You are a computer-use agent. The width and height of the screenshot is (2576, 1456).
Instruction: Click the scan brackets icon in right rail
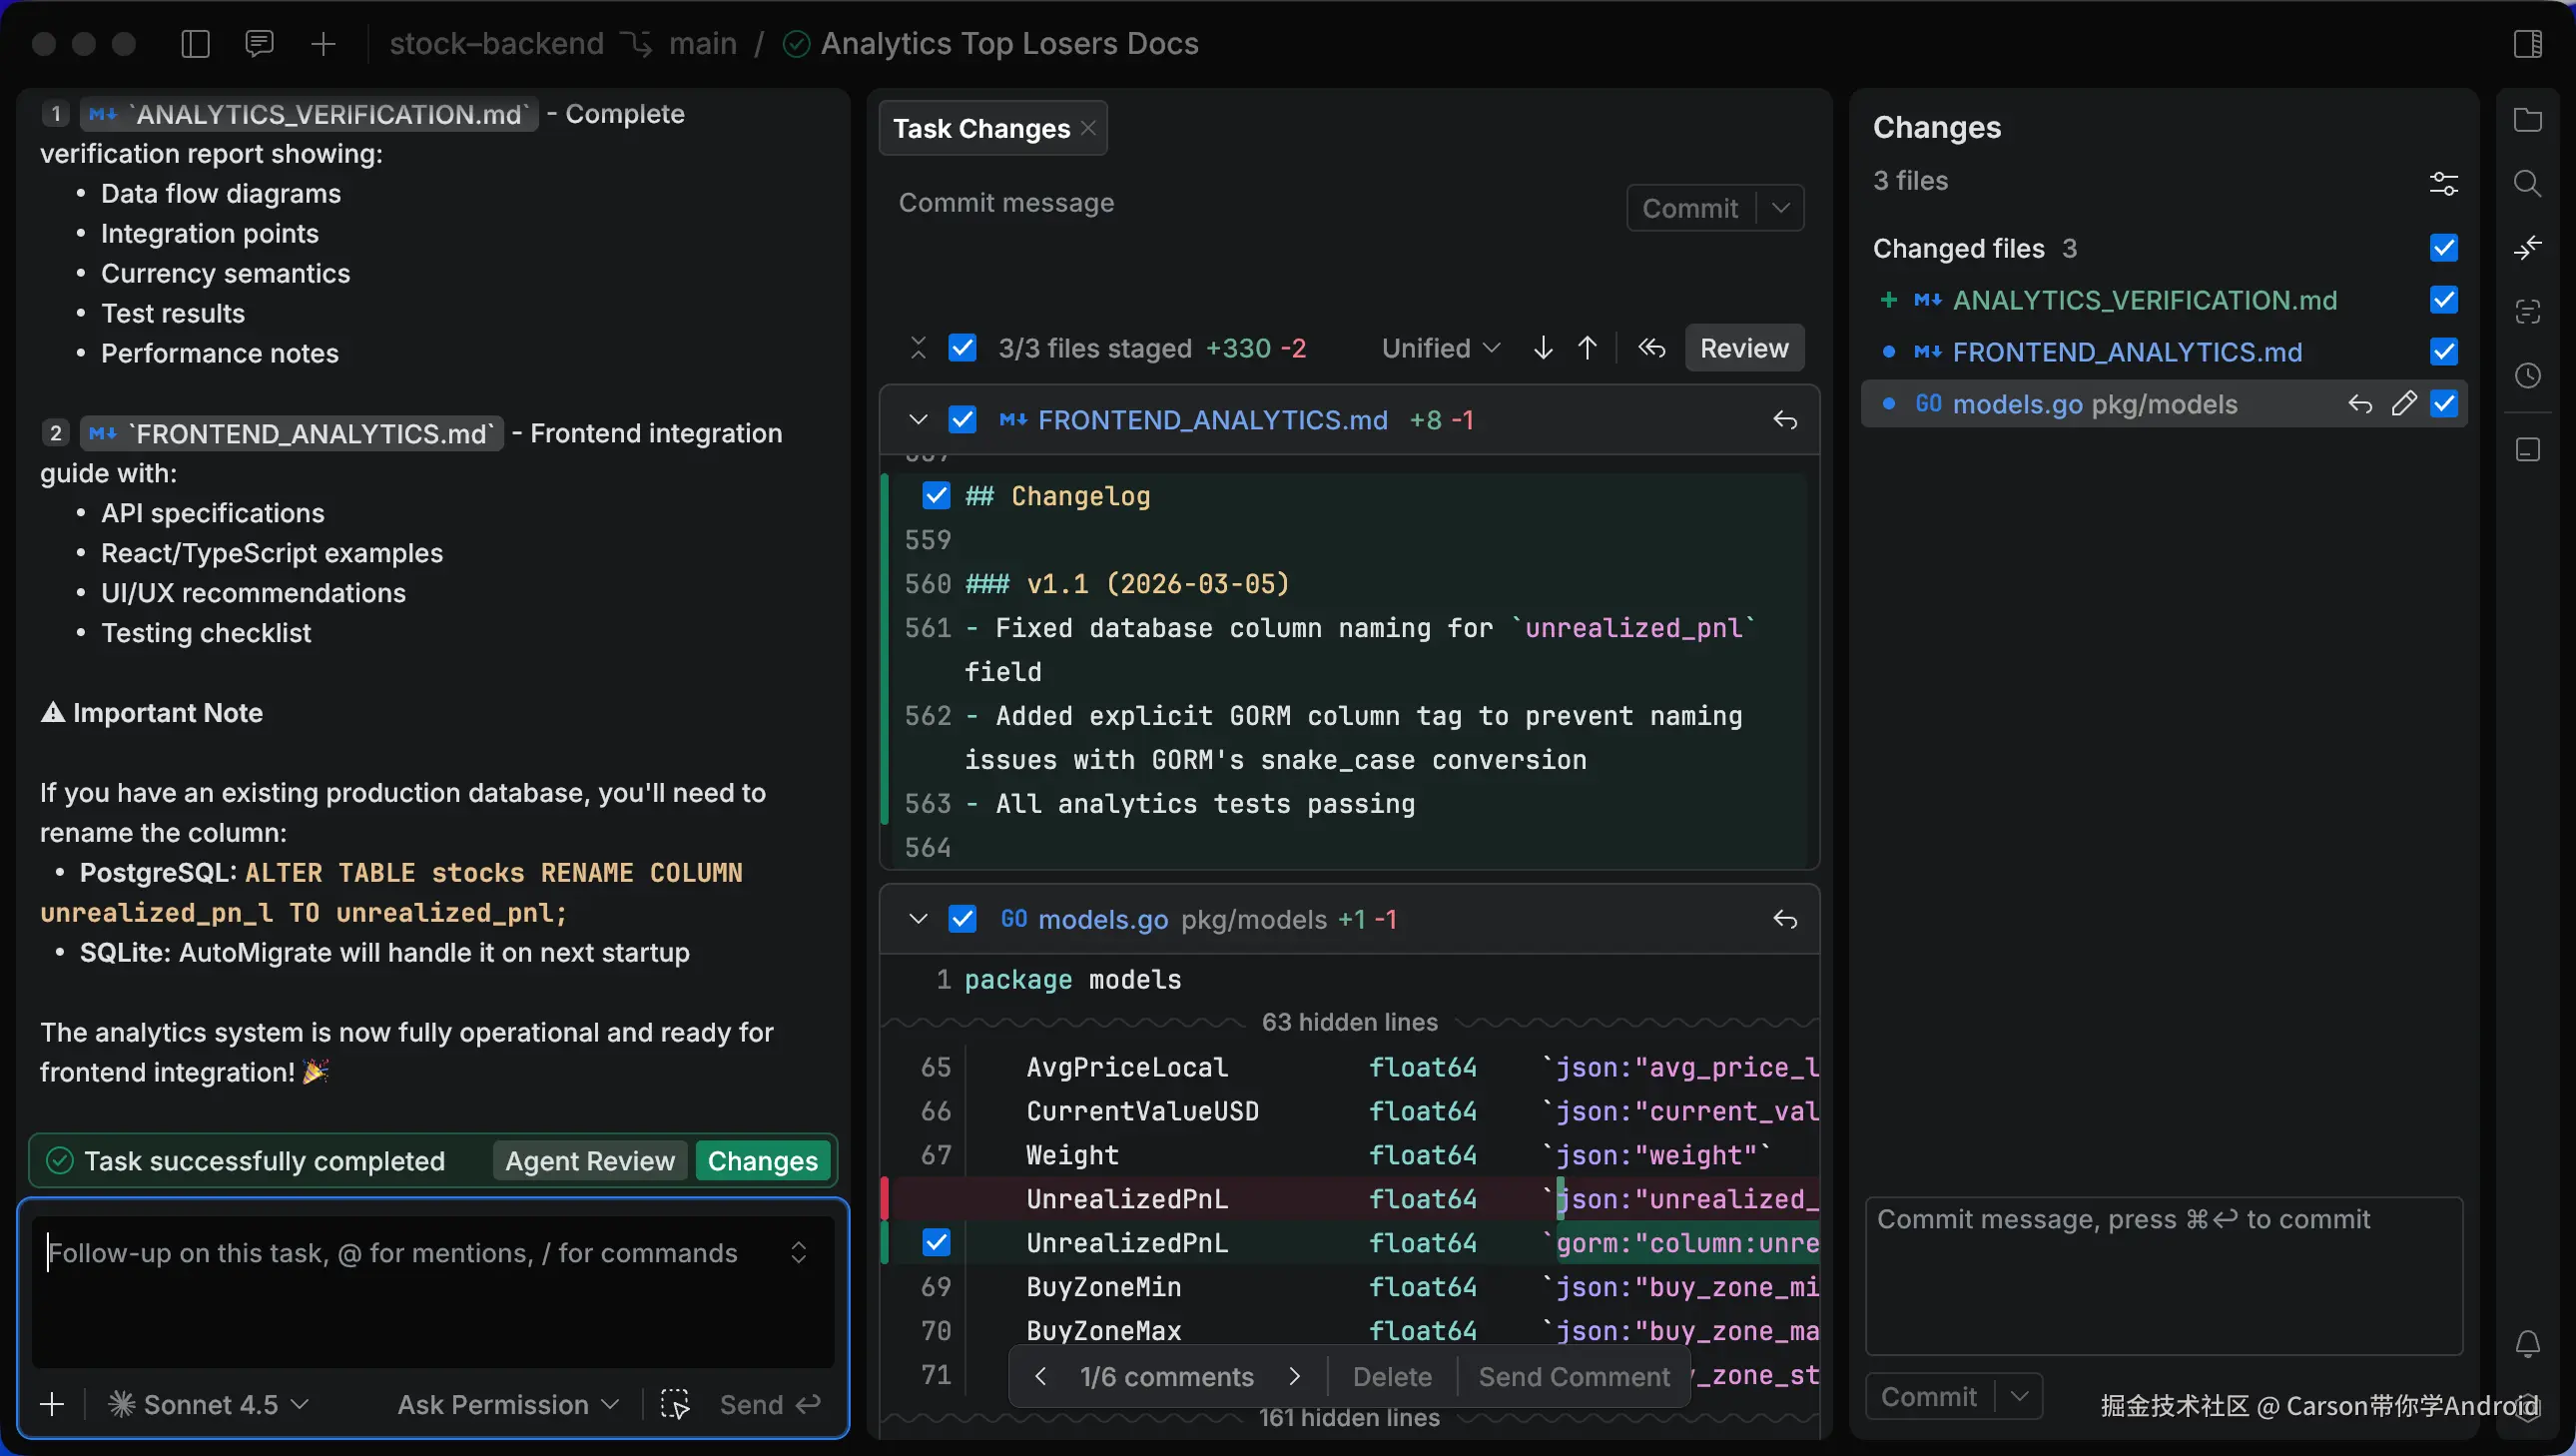click(2527, 311)
